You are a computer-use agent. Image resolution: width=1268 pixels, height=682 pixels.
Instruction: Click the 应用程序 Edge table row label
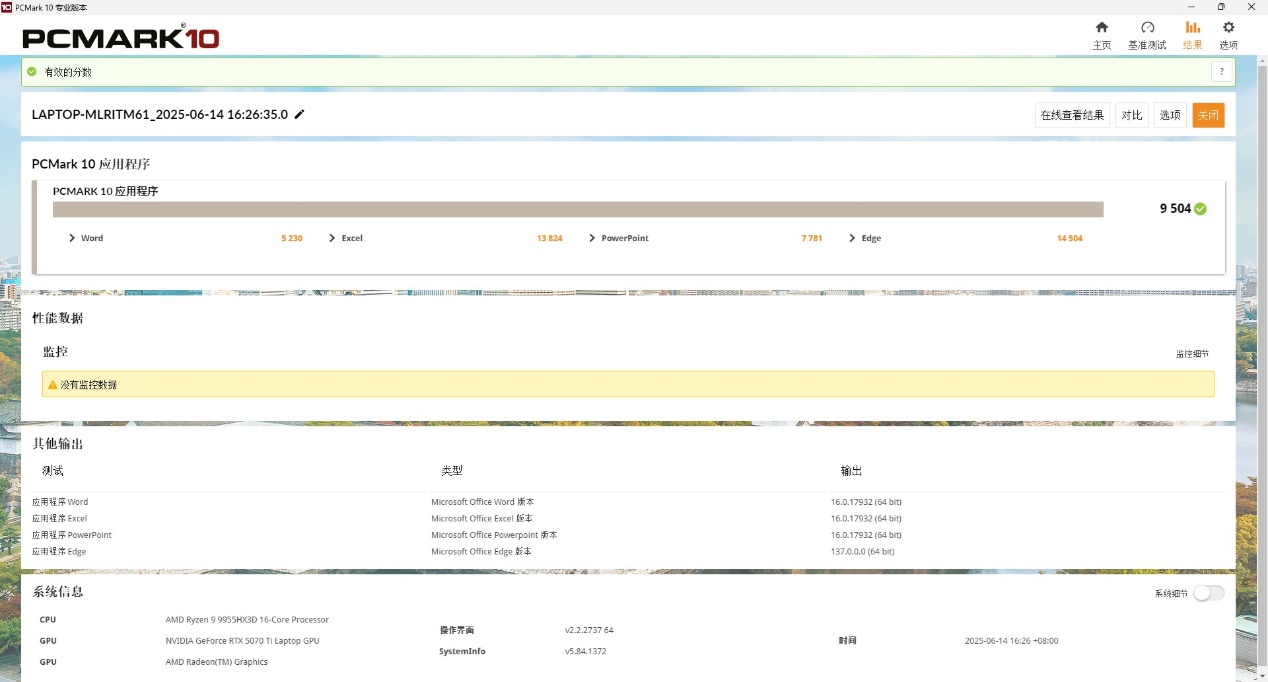(x=59, y=552)
